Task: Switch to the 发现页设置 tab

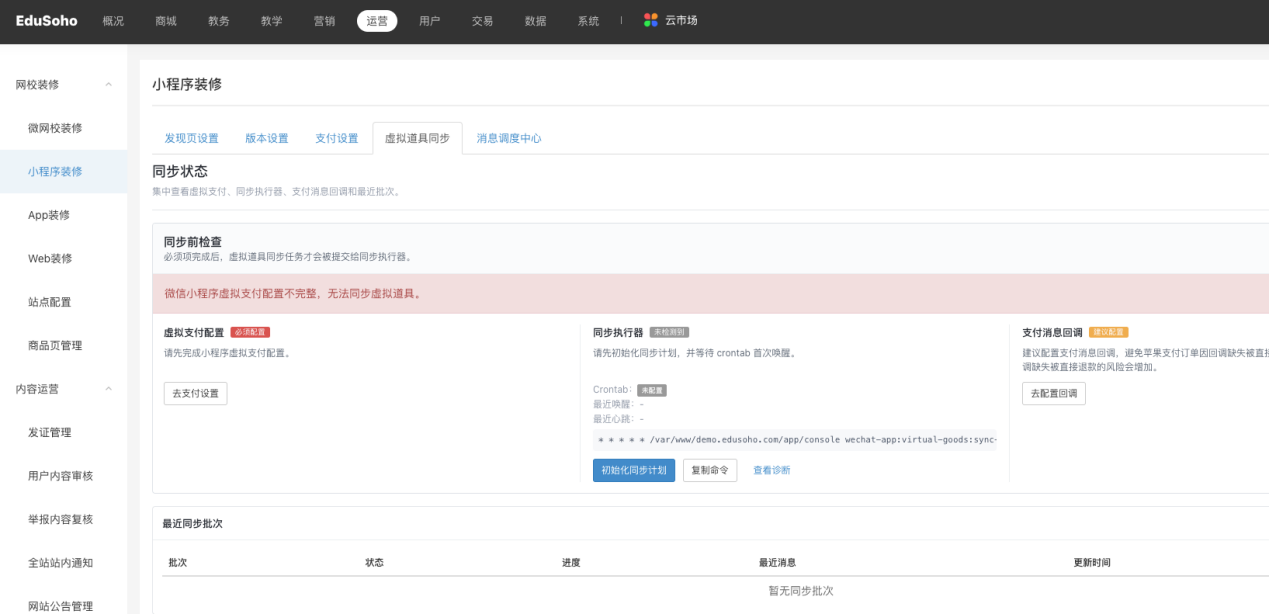Action: [x=191, y=138]
